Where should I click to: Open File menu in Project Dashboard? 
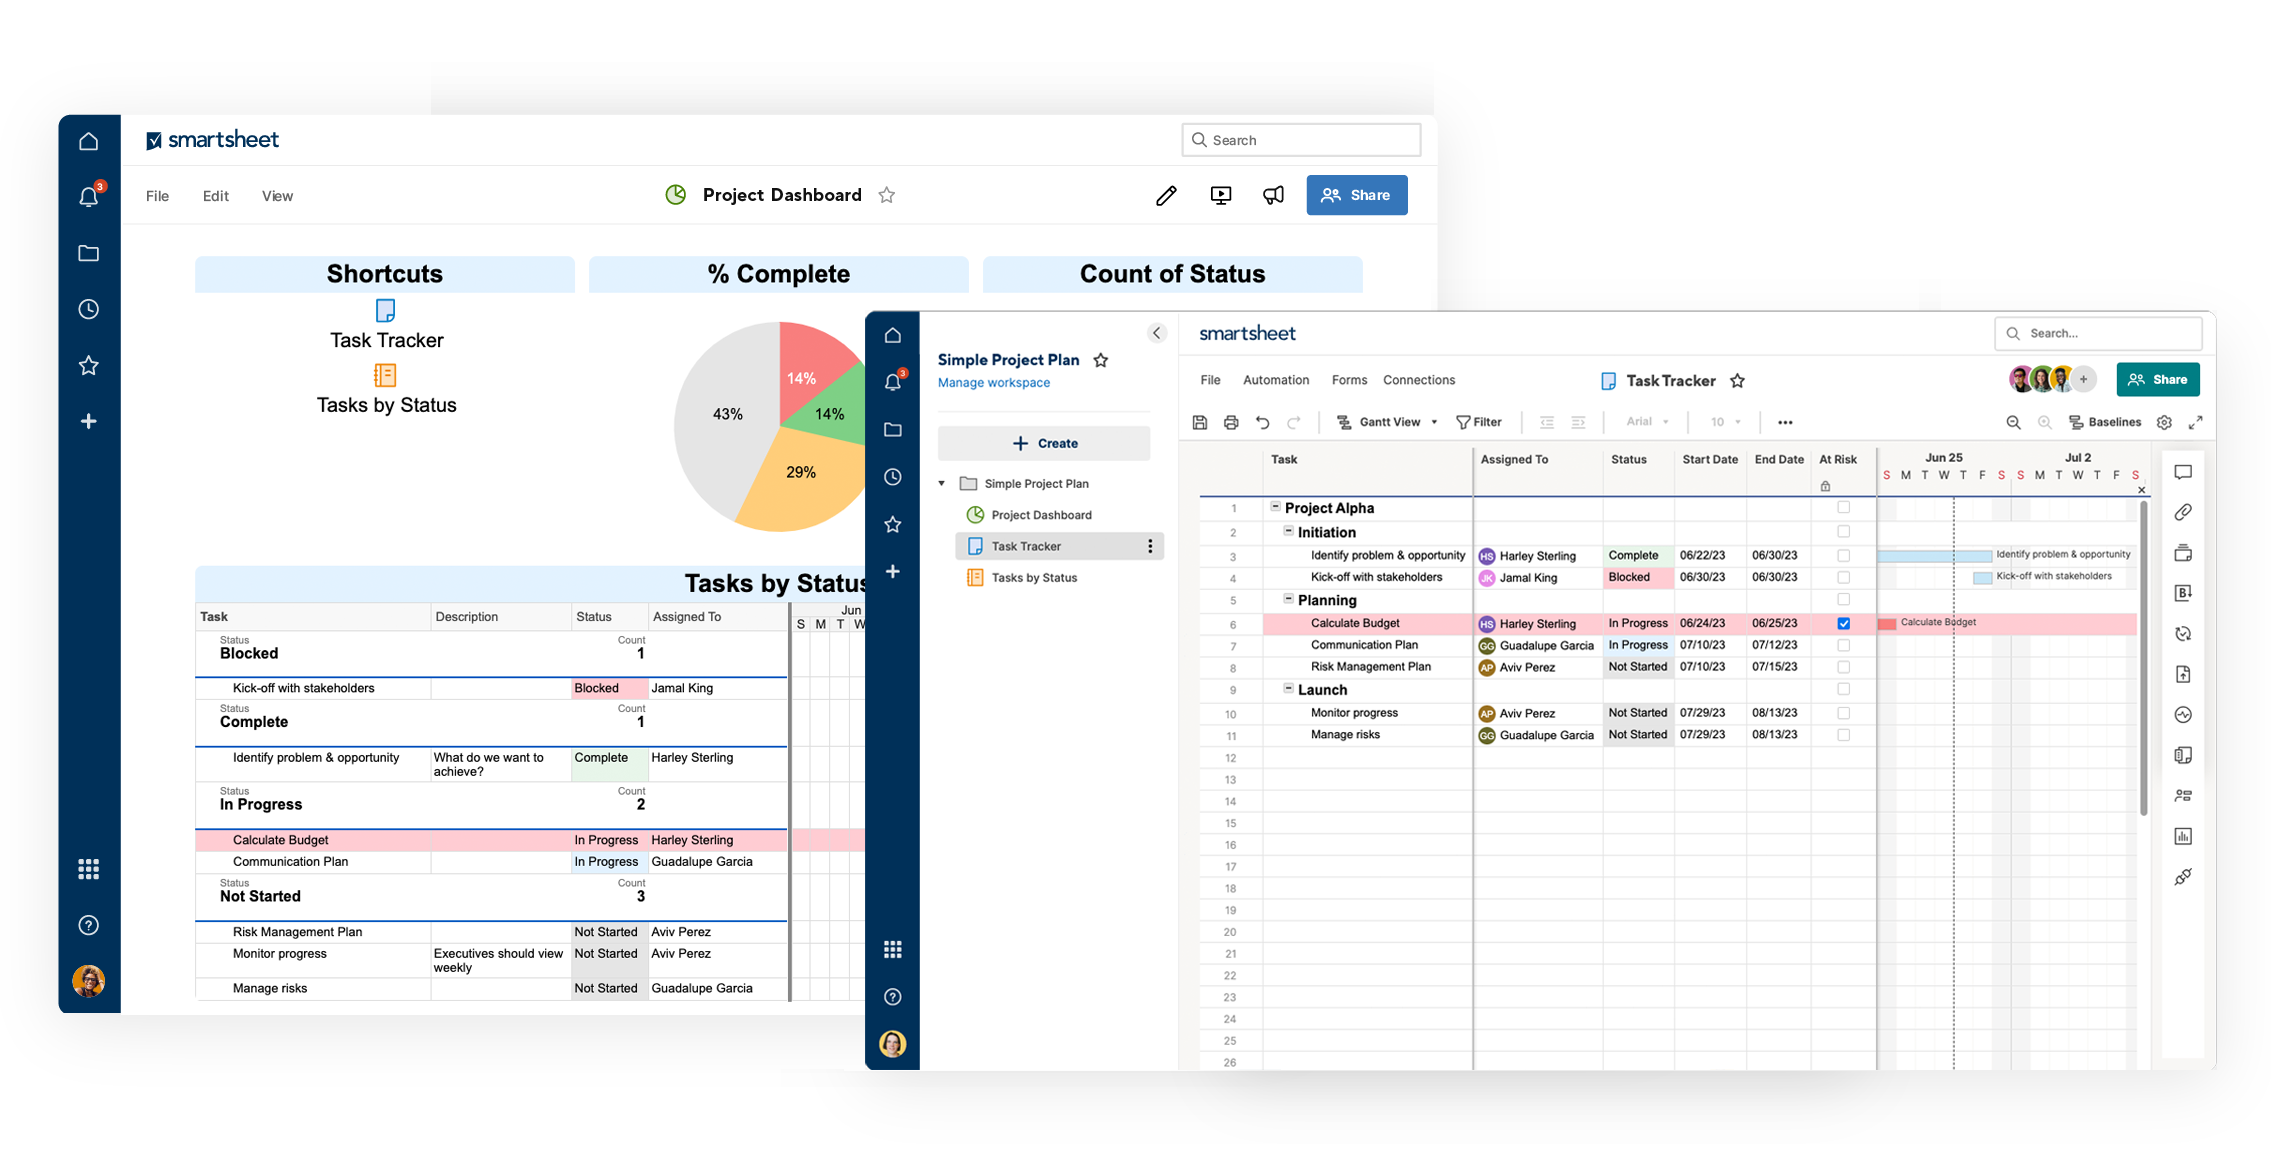tap(157, 196)
